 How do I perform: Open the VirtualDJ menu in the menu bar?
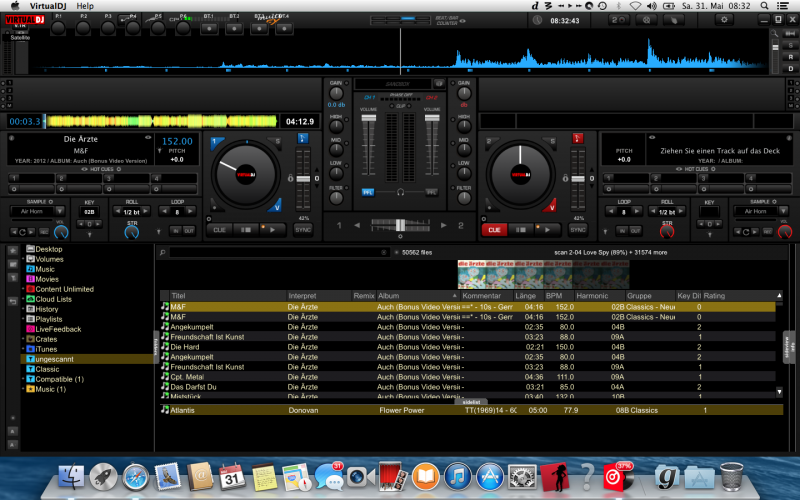click(48, 6)
